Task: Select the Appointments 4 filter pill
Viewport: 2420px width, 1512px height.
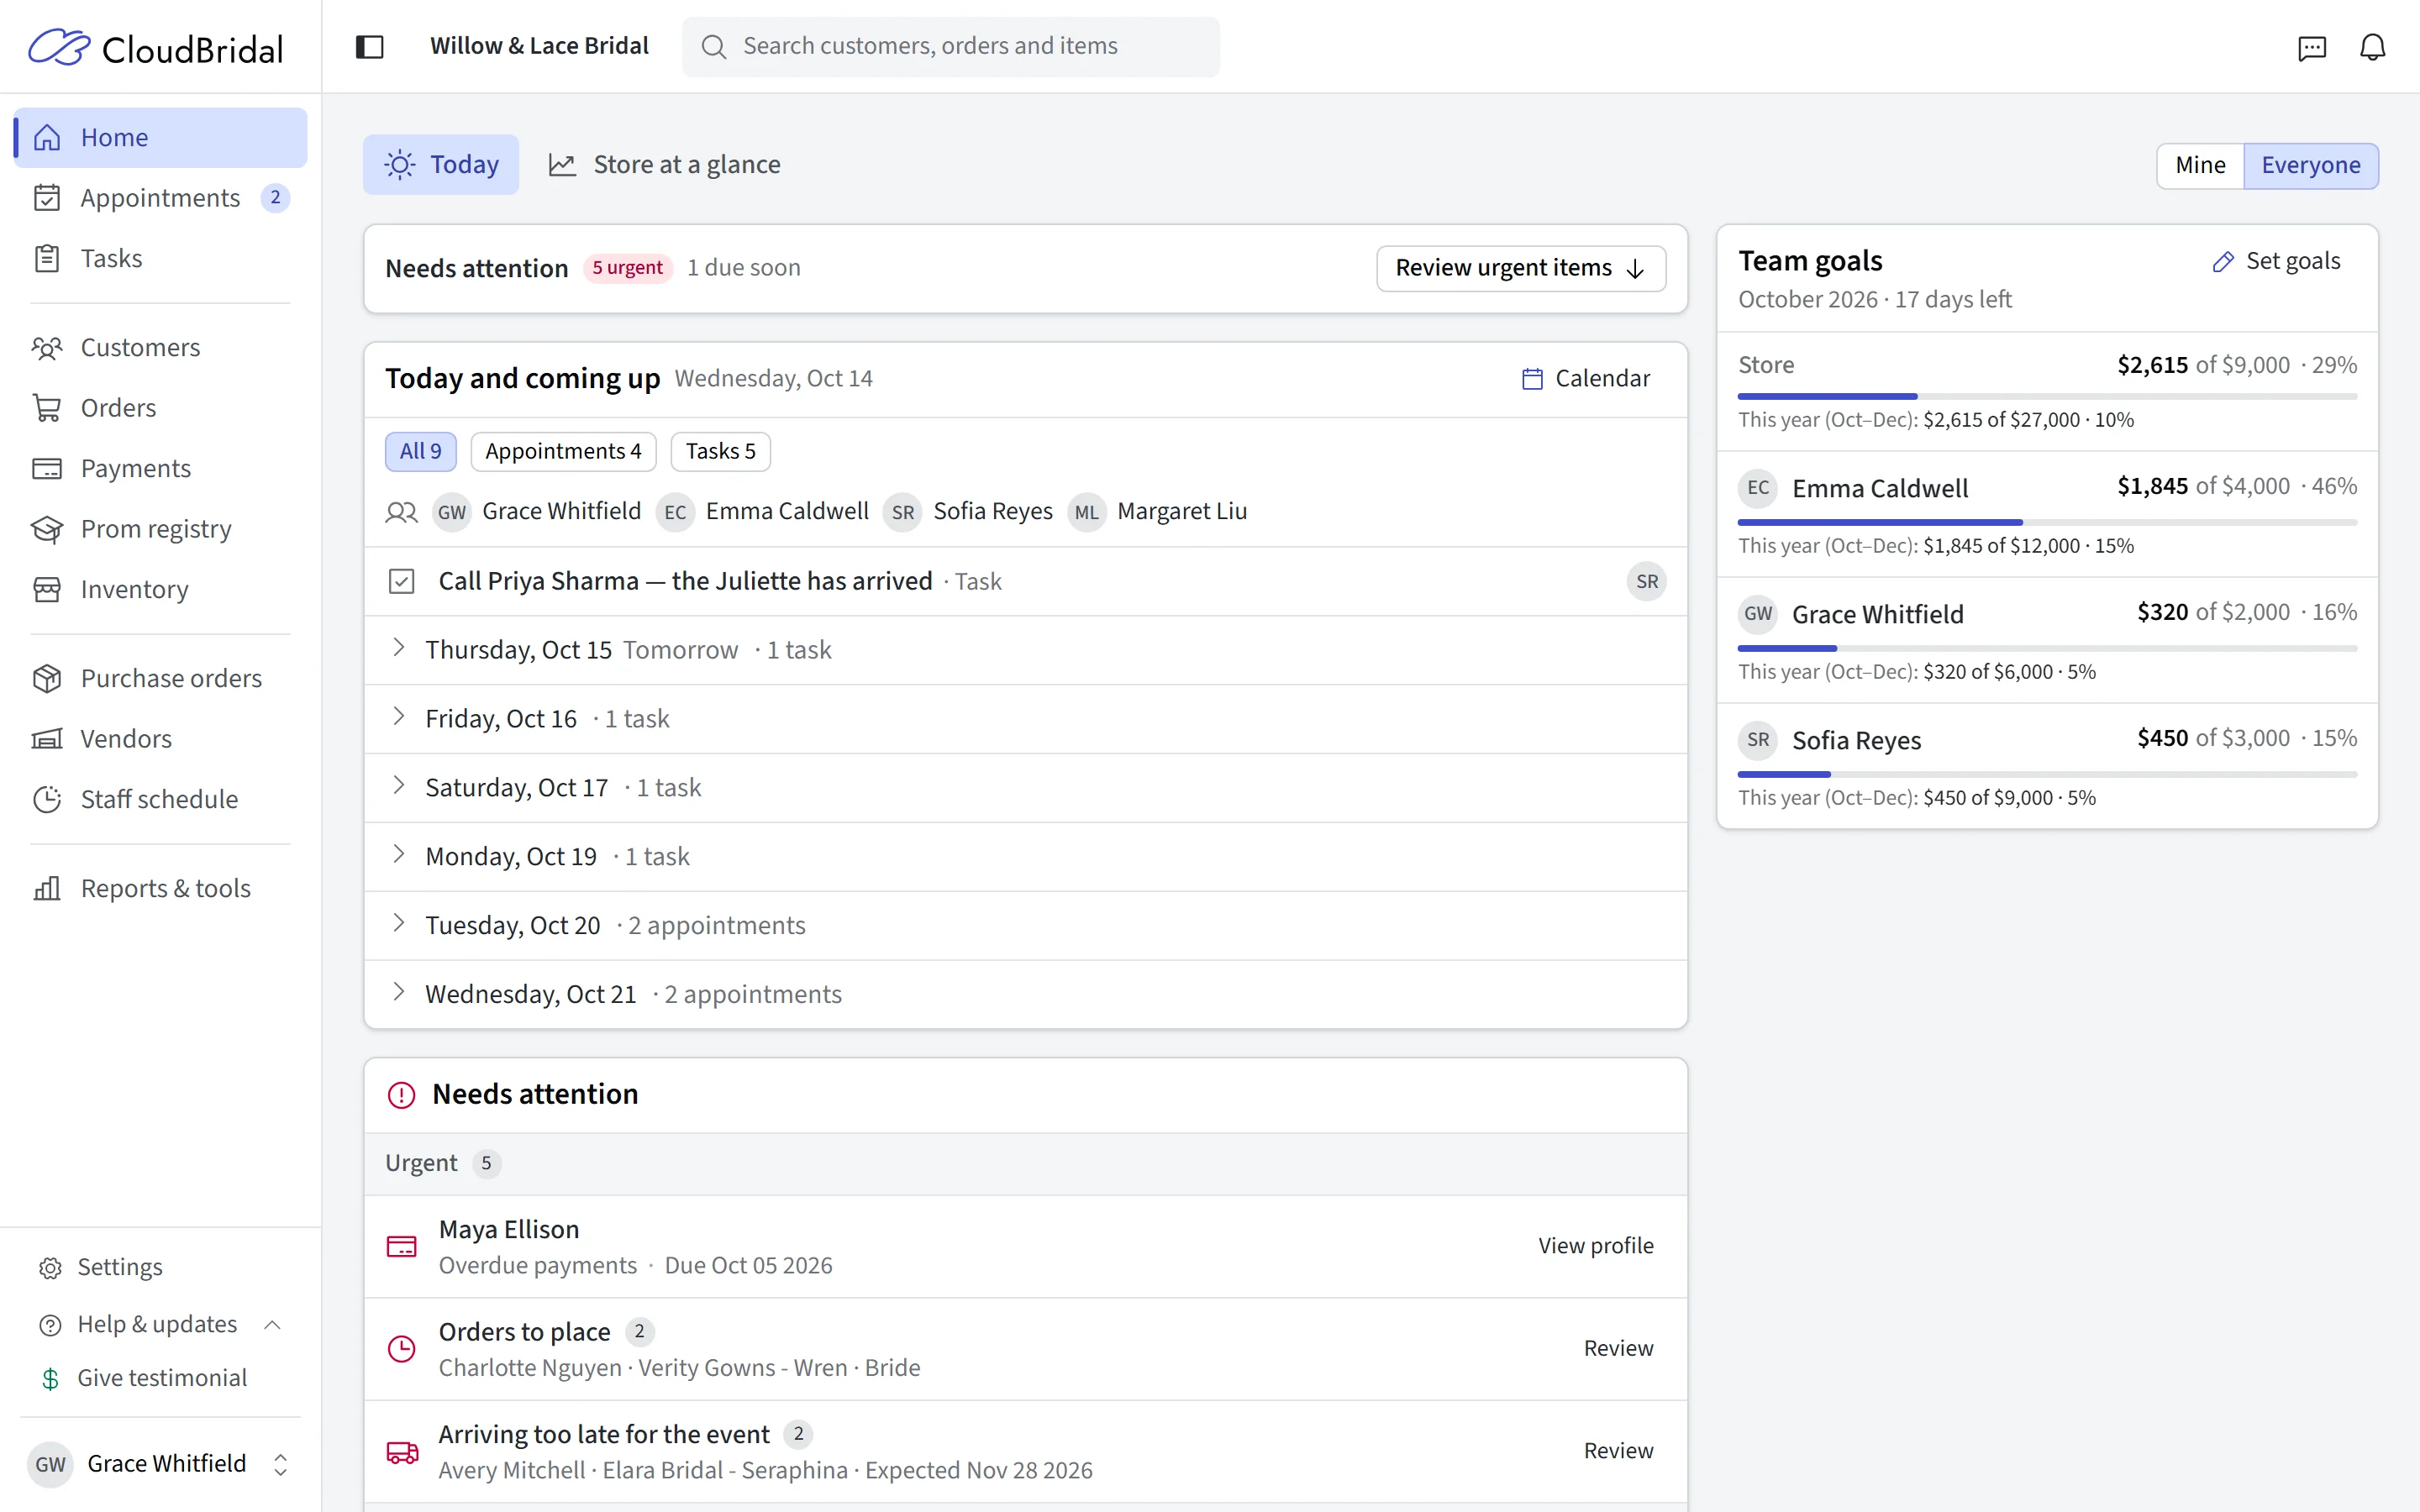Action: point(563,451)
